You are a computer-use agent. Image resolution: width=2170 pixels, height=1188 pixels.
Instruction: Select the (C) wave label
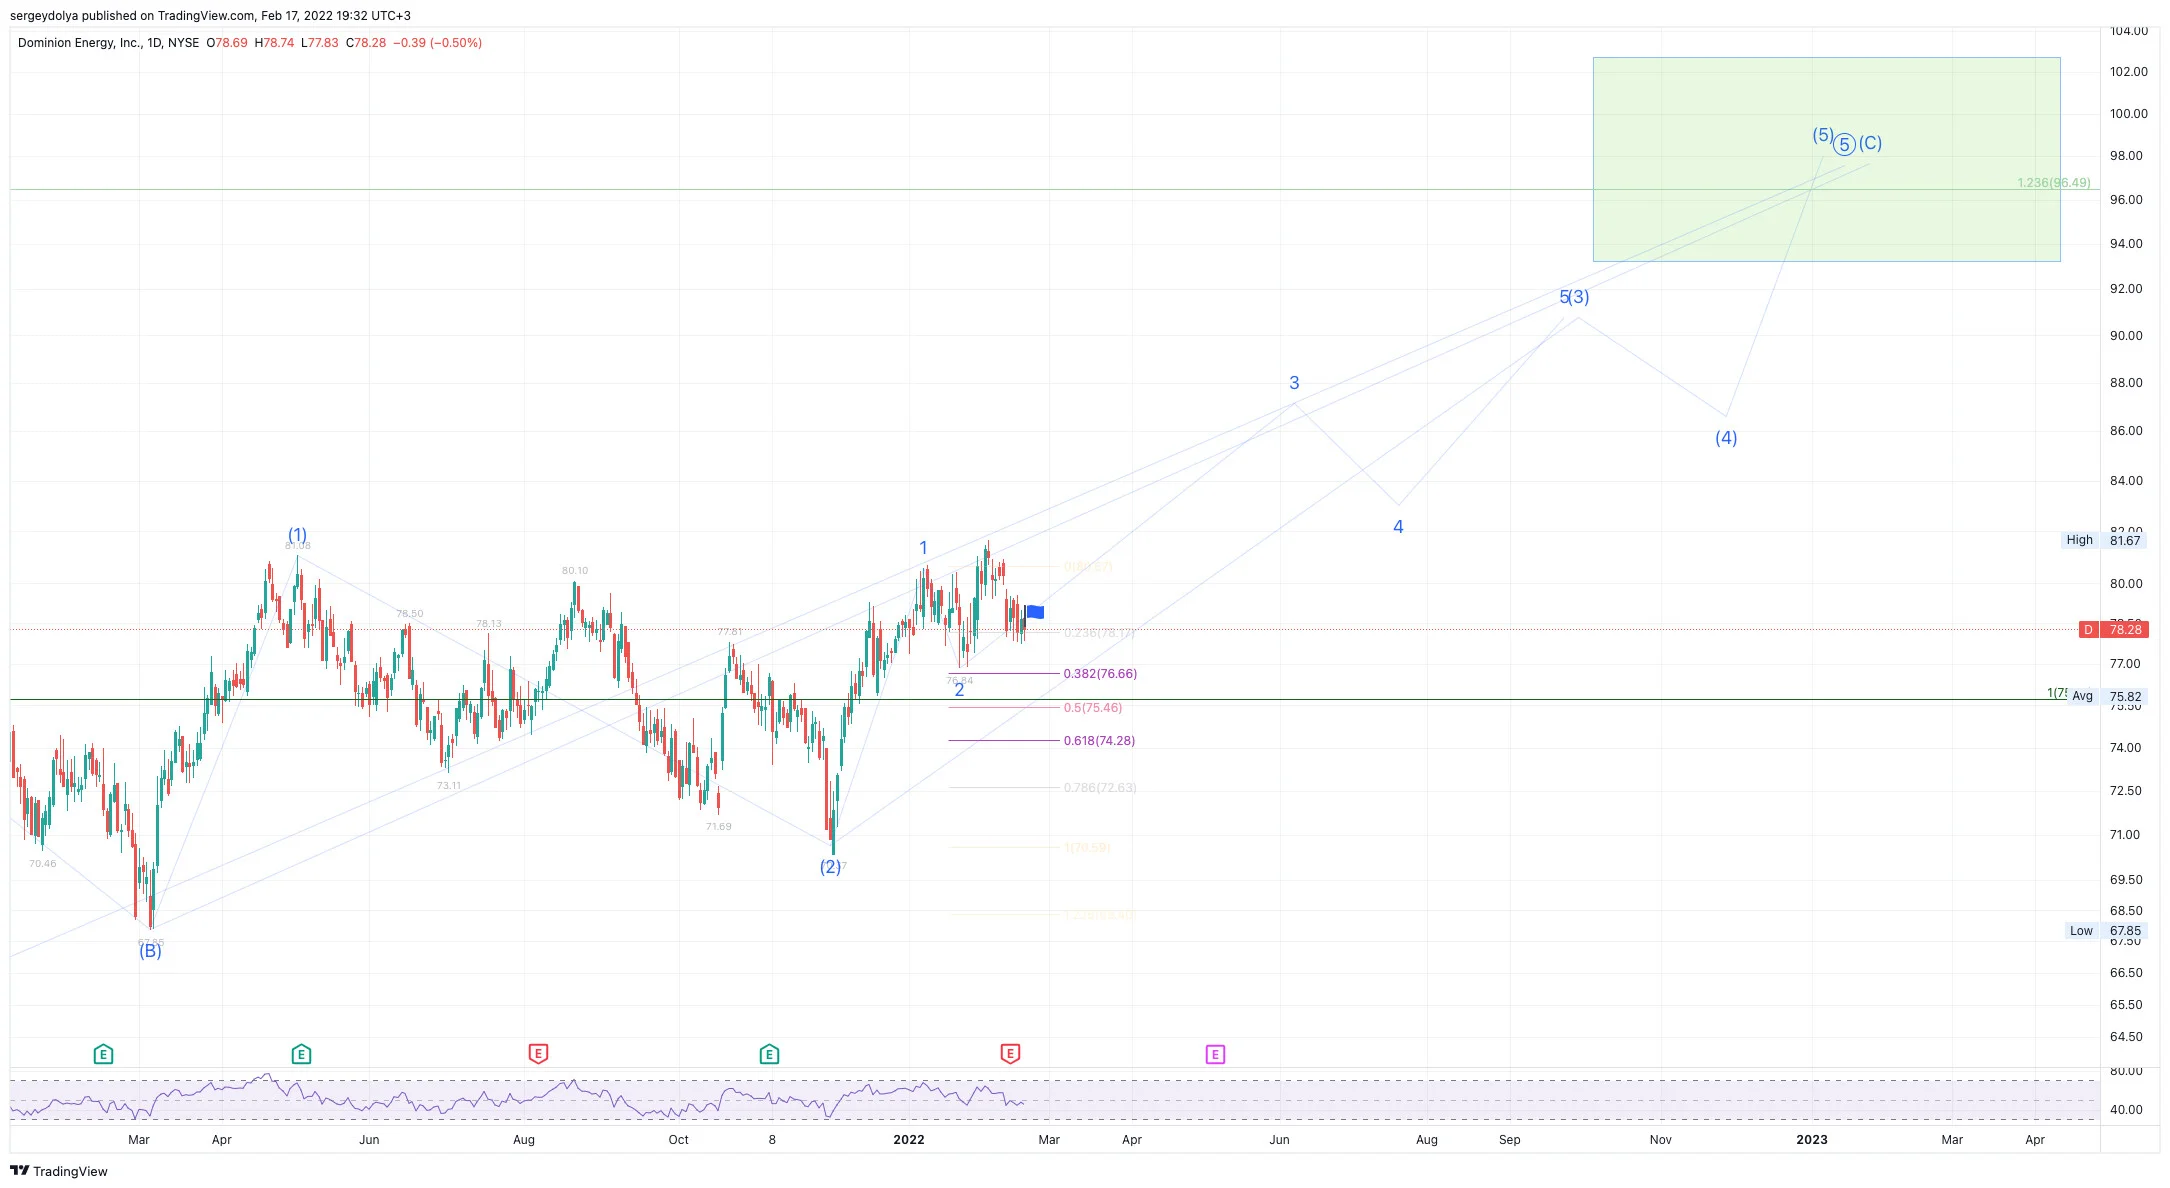[1870, 143]
